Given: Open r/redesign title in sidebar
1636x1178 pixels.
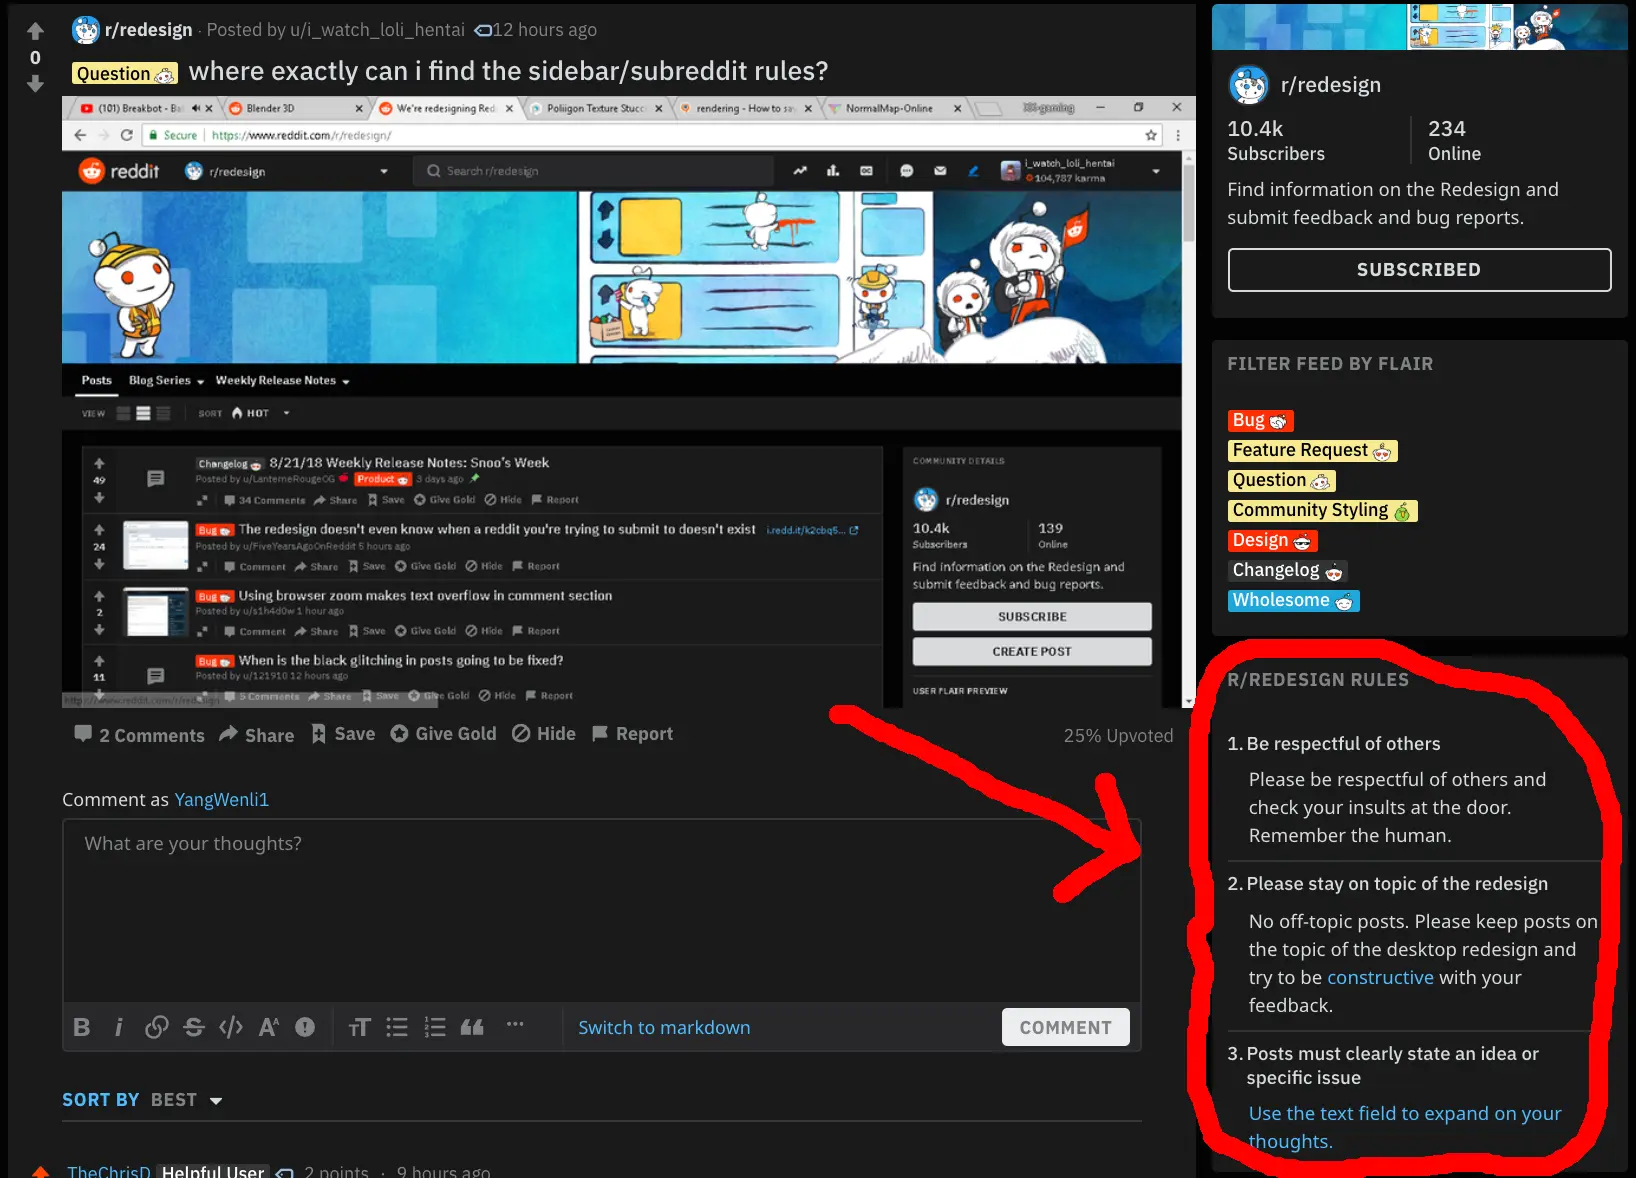Looking at the screenshot, I should coord(1330,85).
